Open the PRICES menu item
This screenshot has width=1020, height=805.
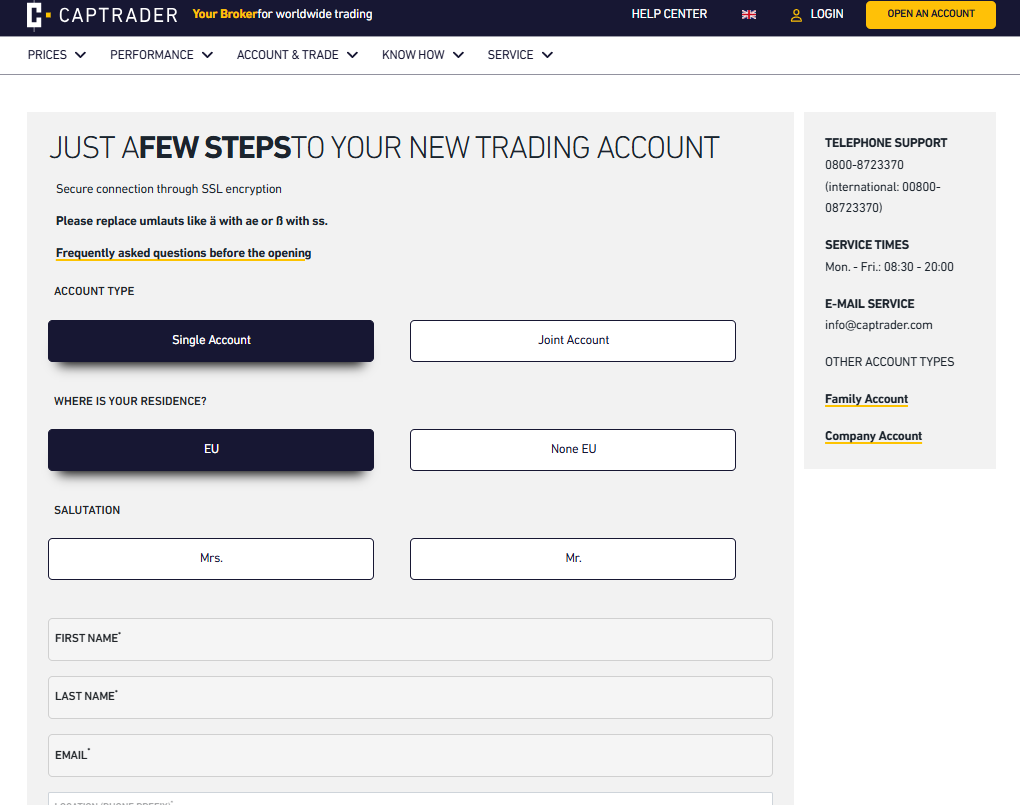point(47,55)
